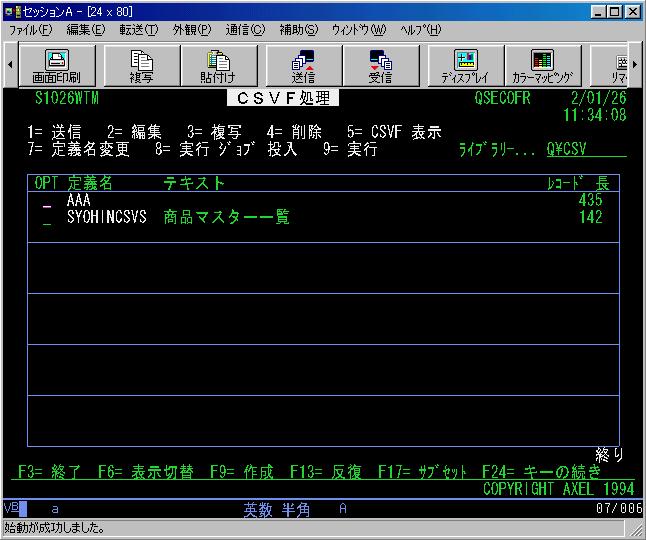Click the 5=CSVF表示 option label
646x540 pixels.
394,132
